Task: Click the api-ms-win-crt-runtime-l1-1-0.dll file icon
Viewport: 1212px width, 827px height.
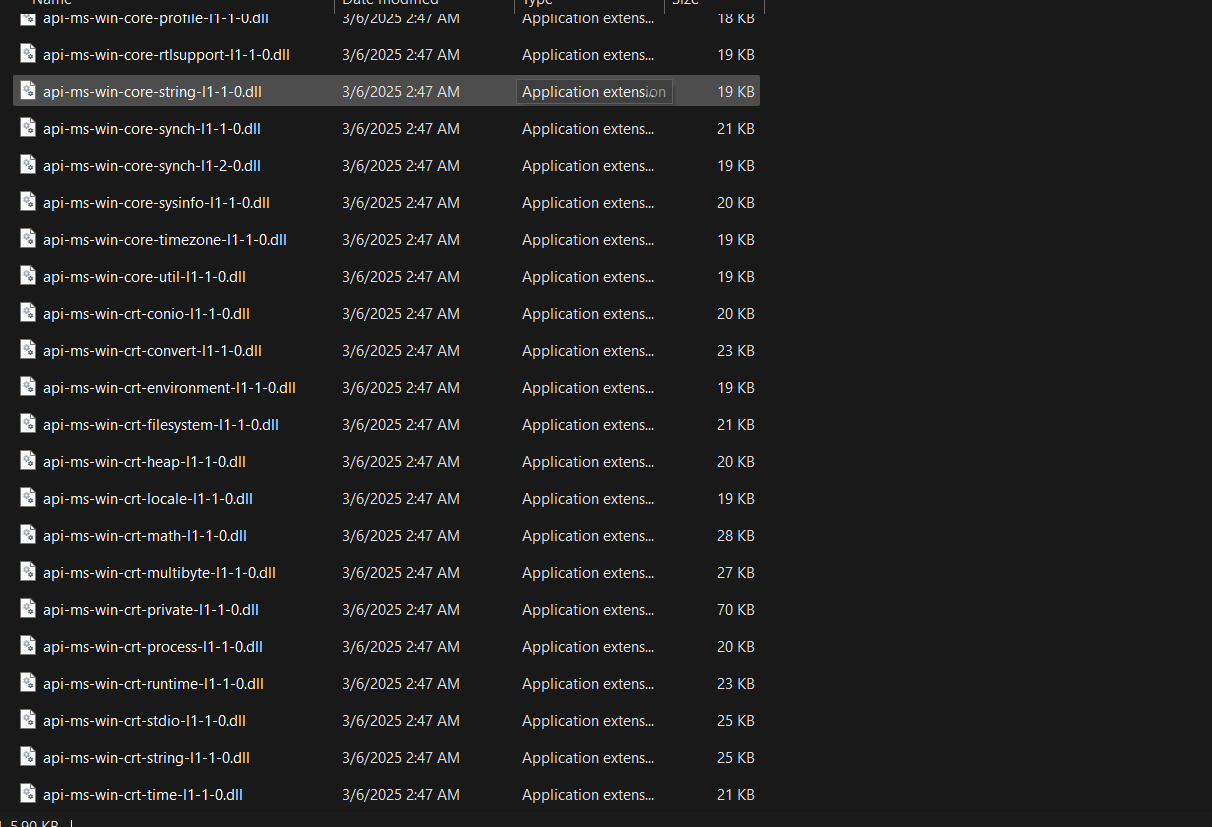Action: coord(28,683)
